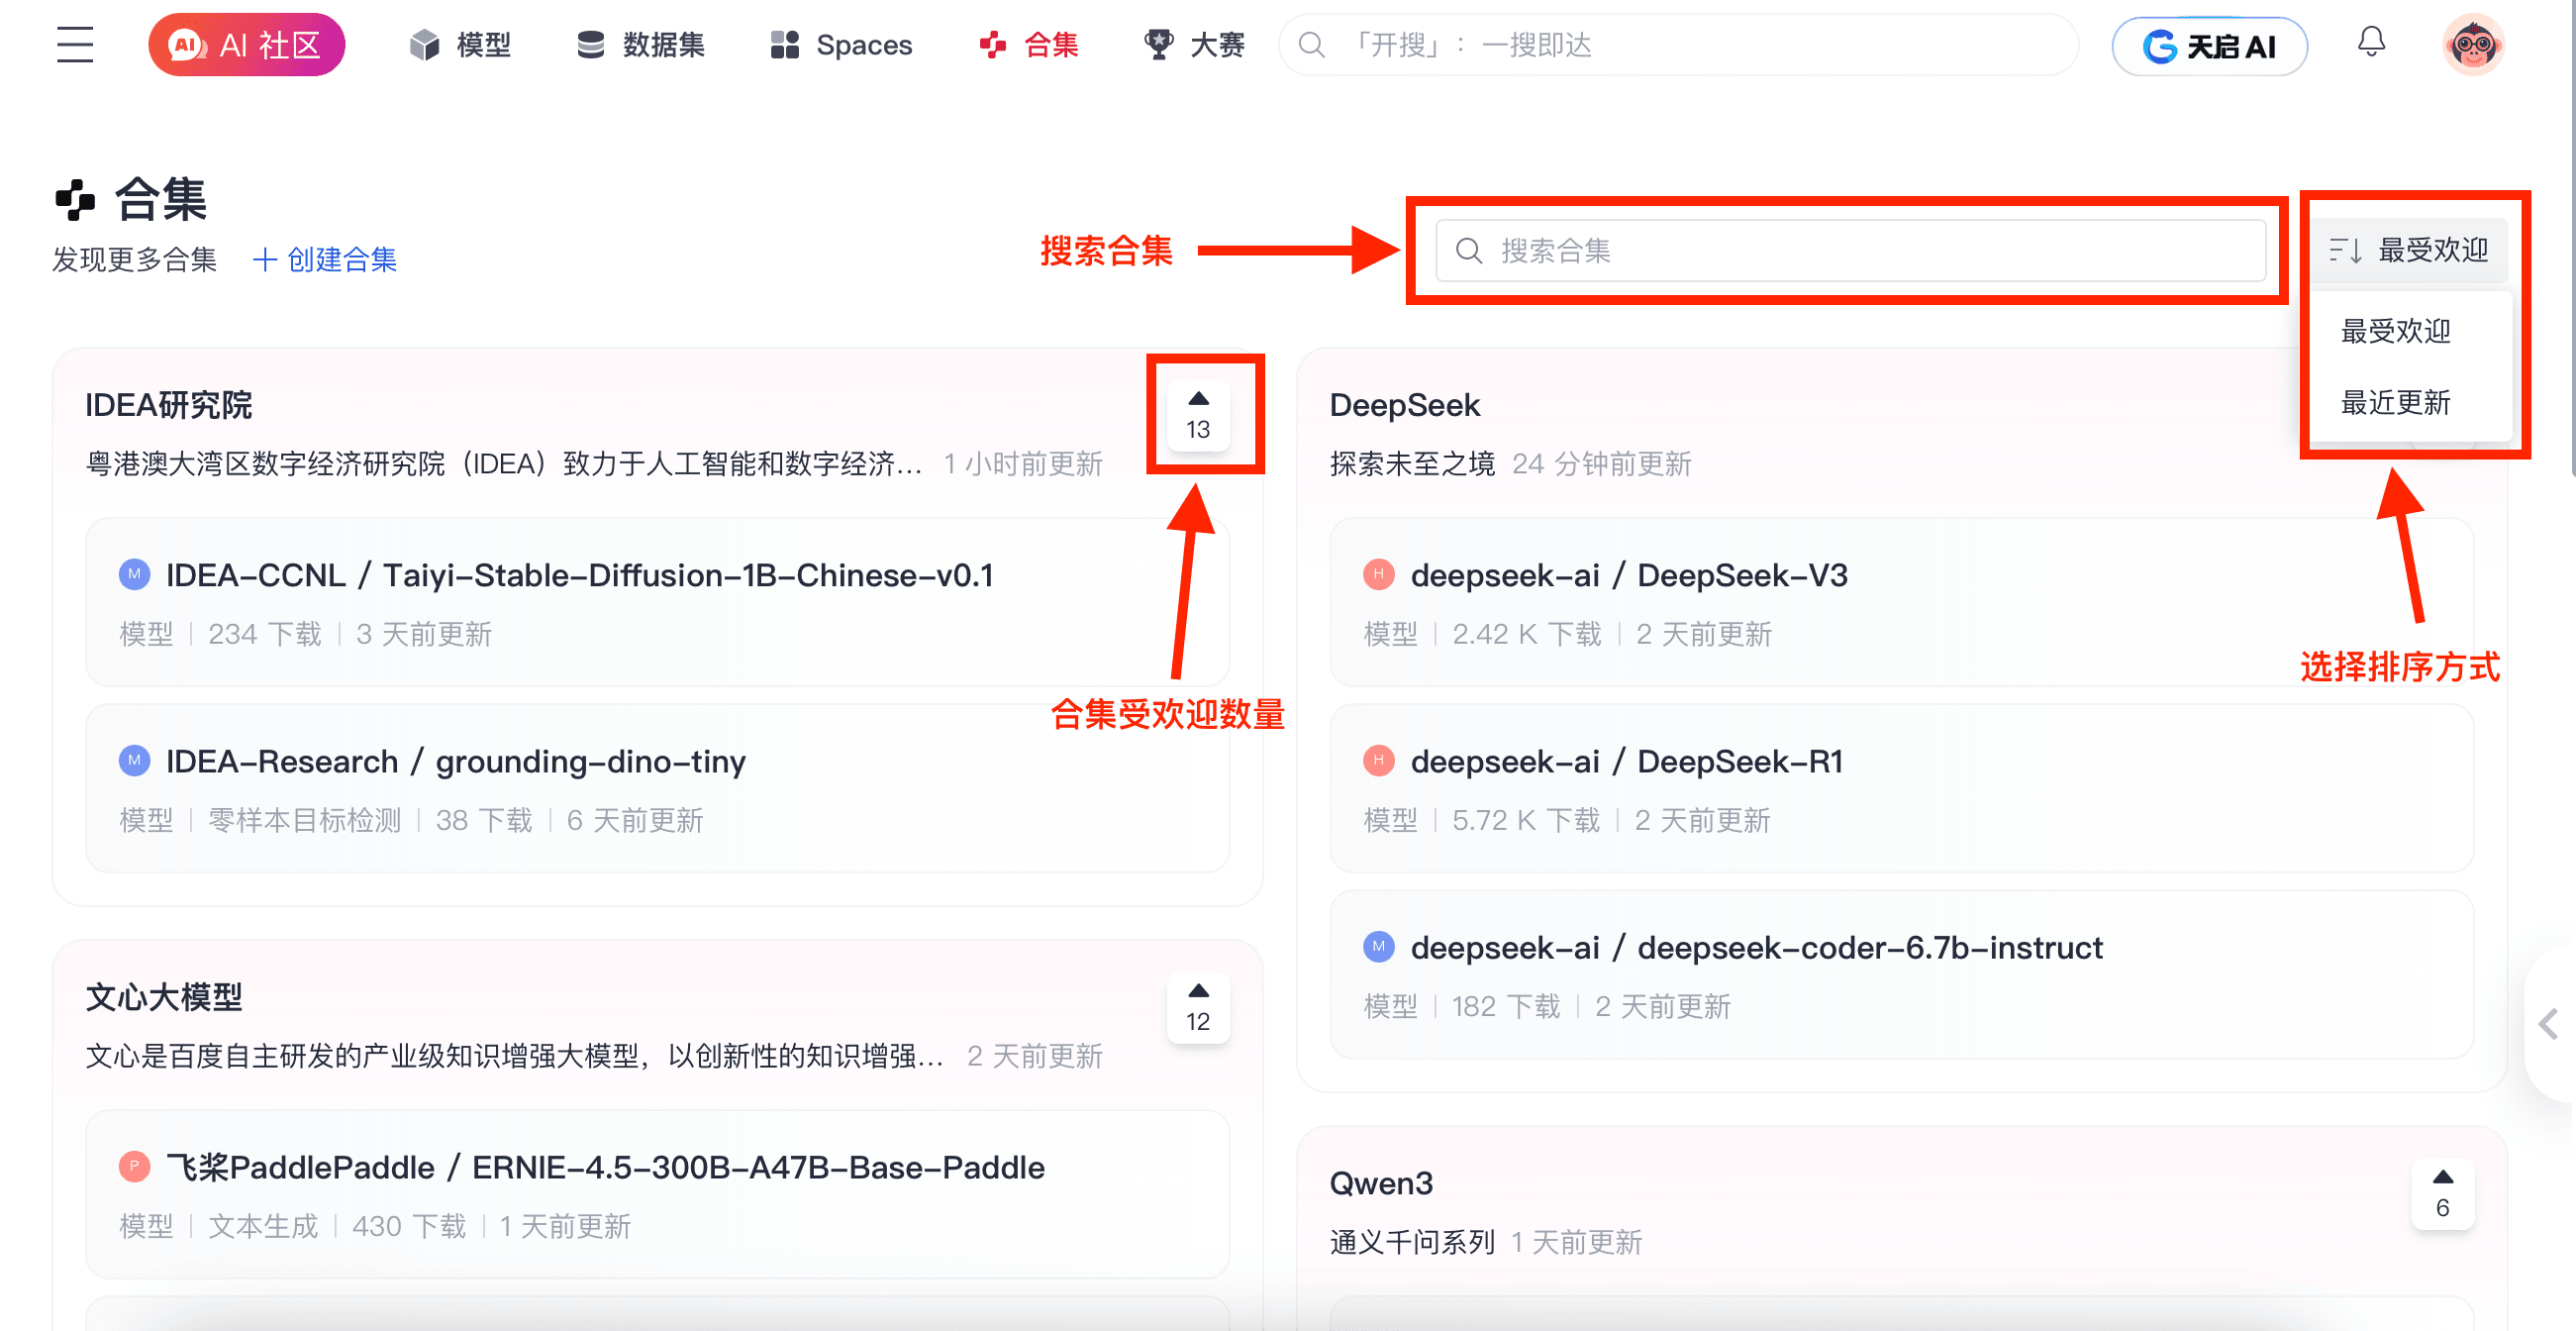Screen dimensions: 2576x1331
Task: Click 发现更多合集 subtitle text
Action: (135, 260)
